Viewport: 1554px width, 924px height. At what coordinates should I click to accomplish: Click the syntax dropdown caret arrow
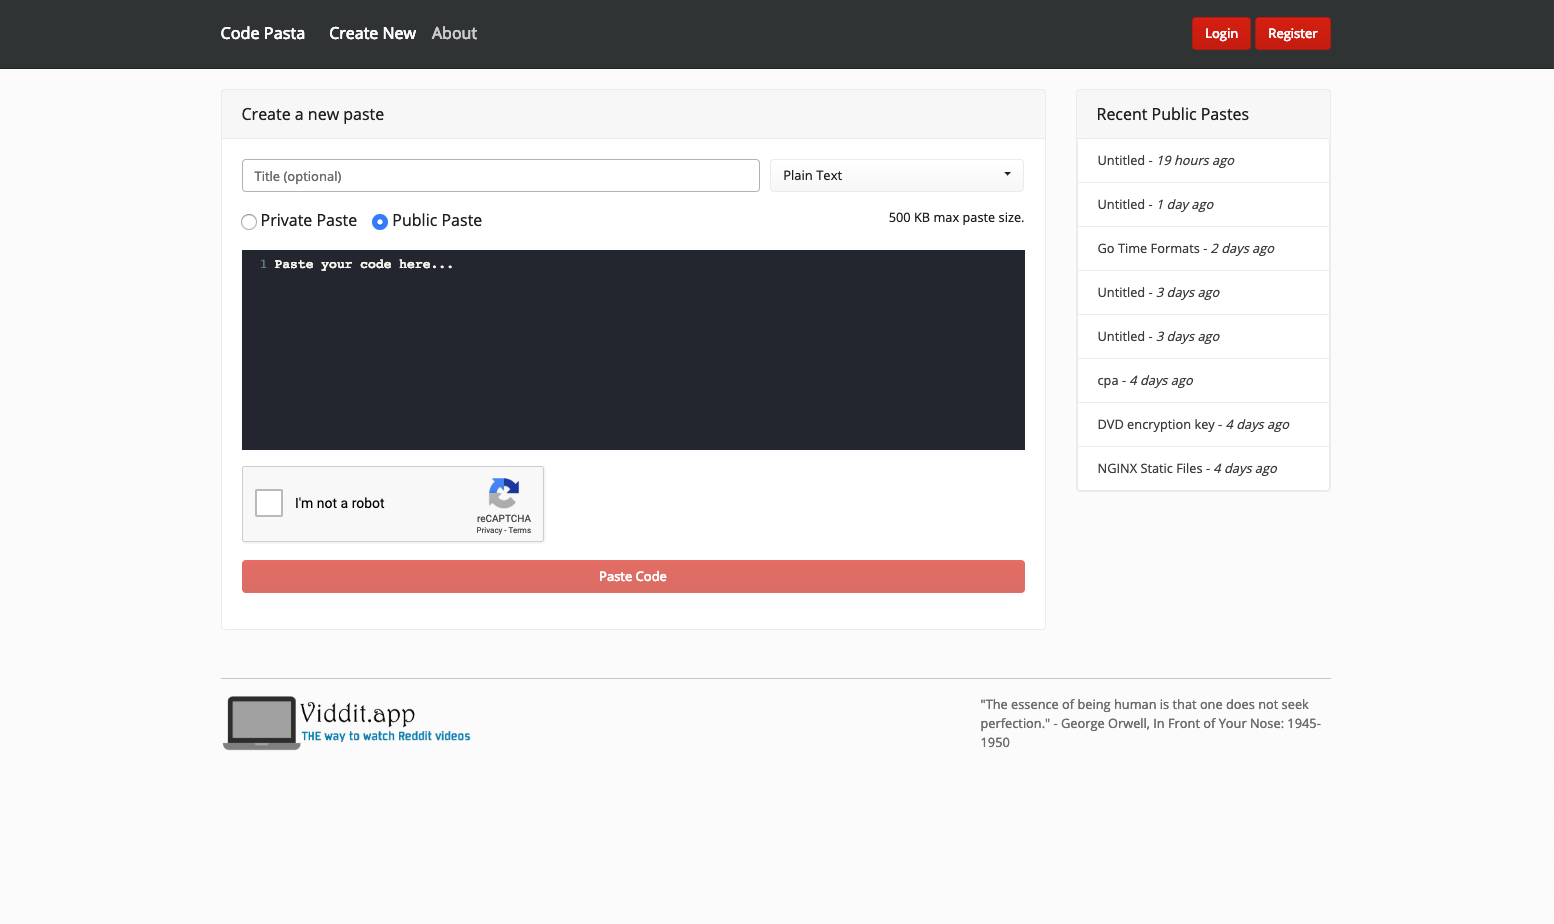(x=1007, y=175)
